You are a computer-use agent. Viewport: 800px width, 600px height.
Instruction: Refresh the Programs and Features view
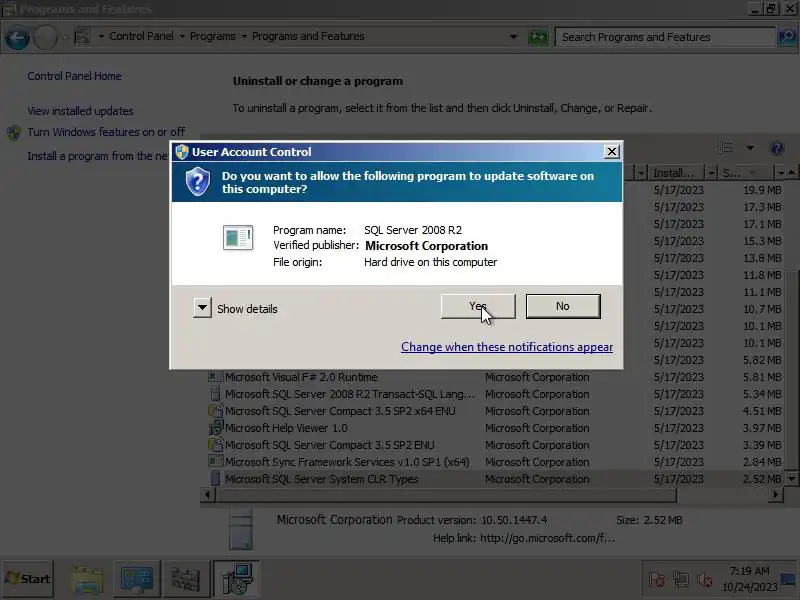(537, 37)
